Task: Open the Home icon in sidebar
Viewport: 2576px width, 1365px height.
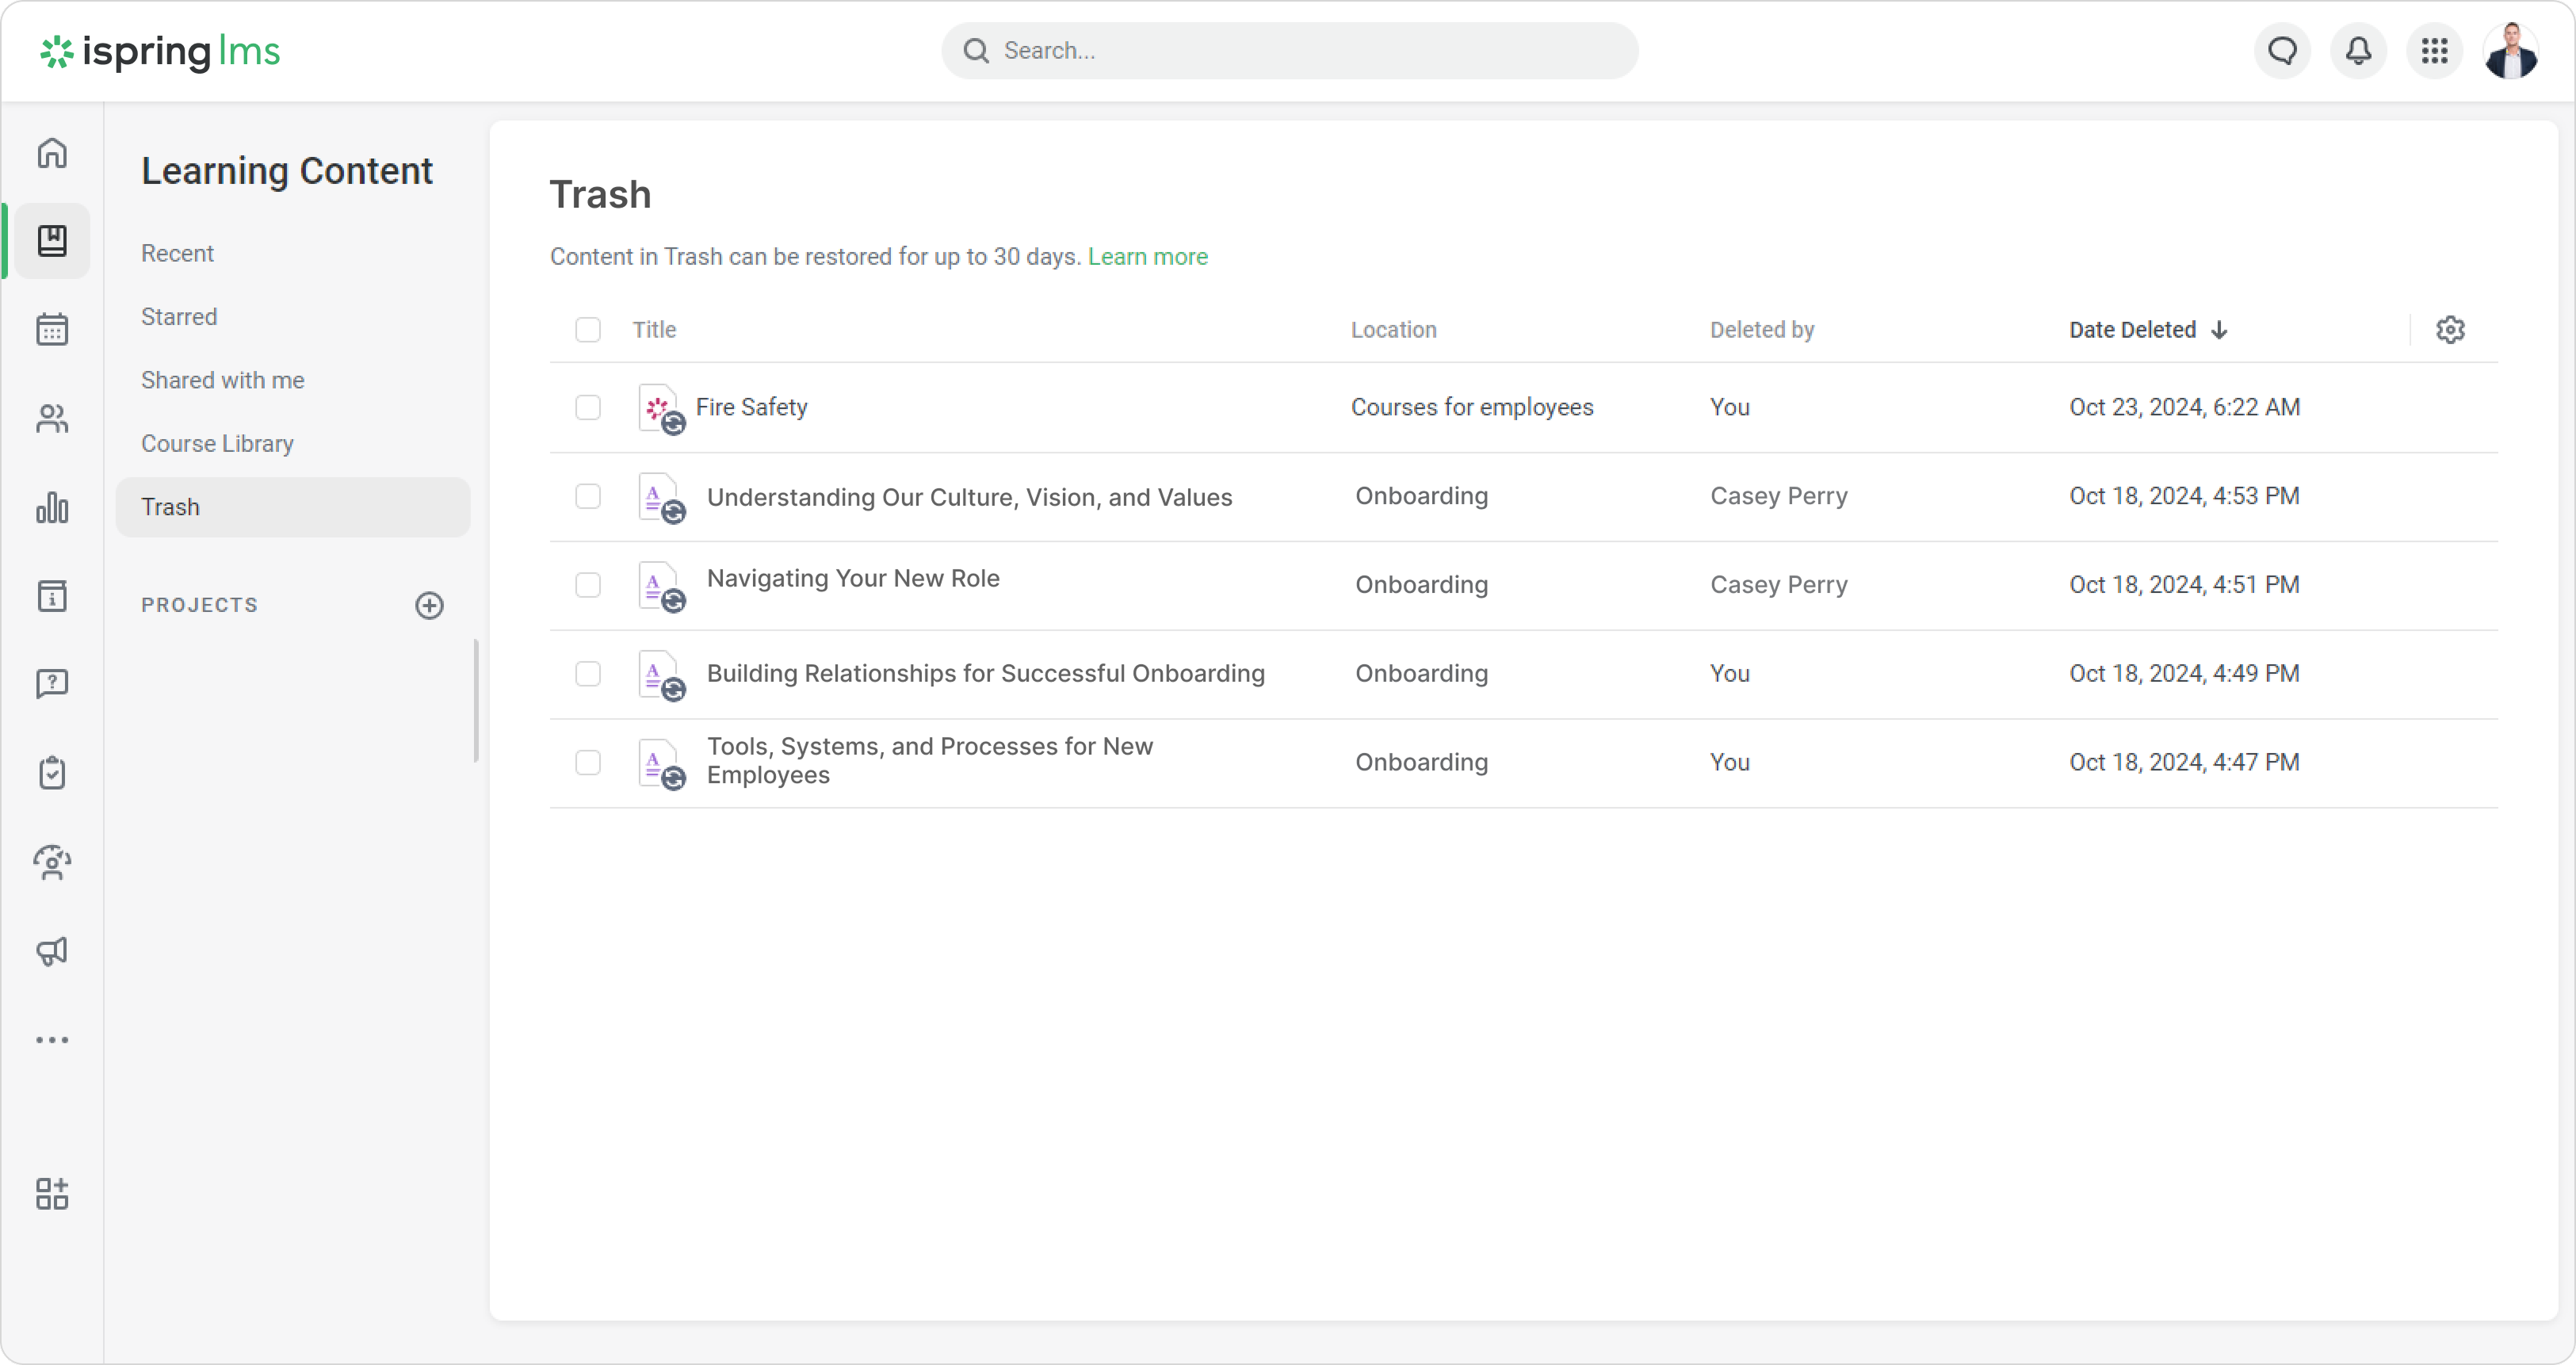Action: click(x=52, y=153)
